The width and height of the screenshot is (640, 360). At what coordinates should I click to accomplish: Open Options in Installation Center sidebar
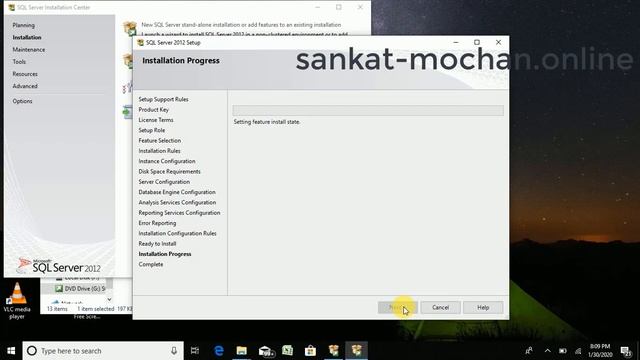pyautogui.click(x=22, y=101)
